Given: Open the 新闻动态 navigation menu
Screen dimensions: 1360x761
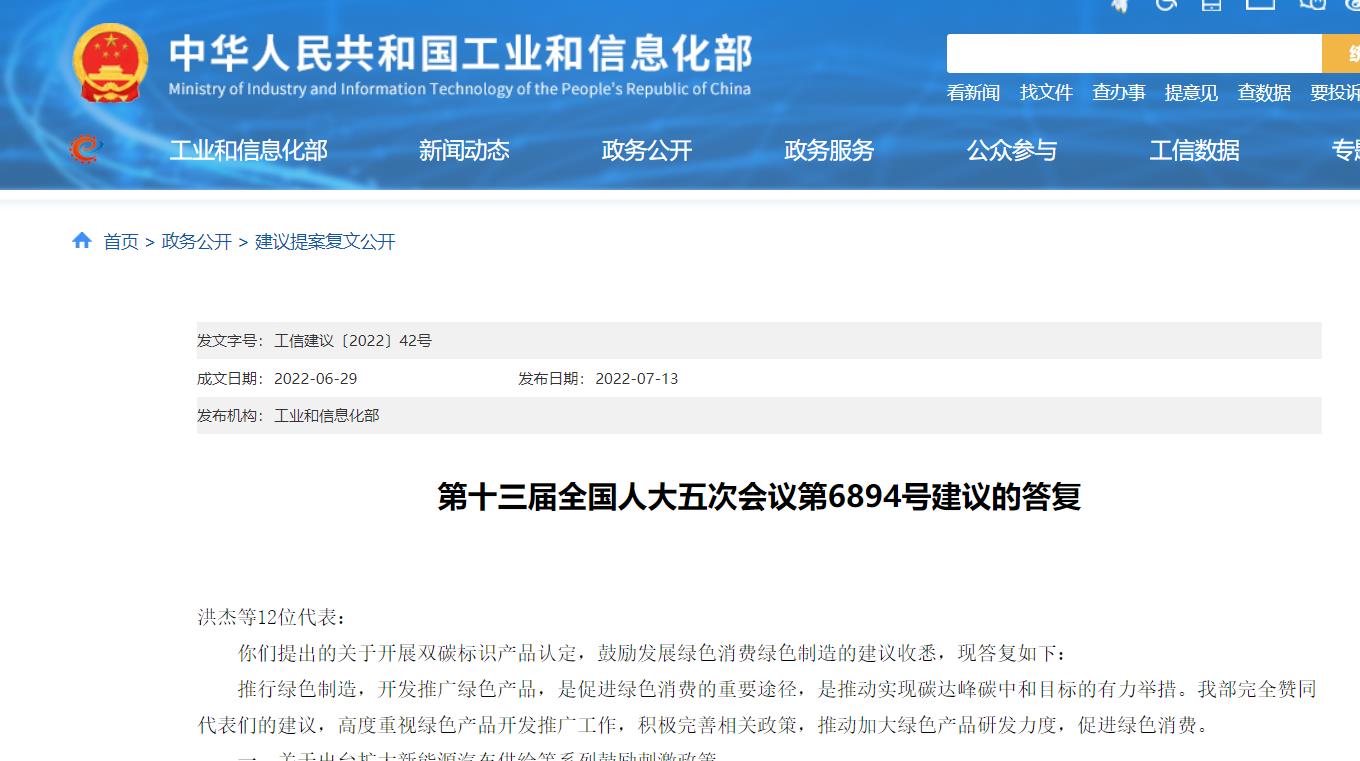Looking at the screenshot, I should (x=464, y=150).
